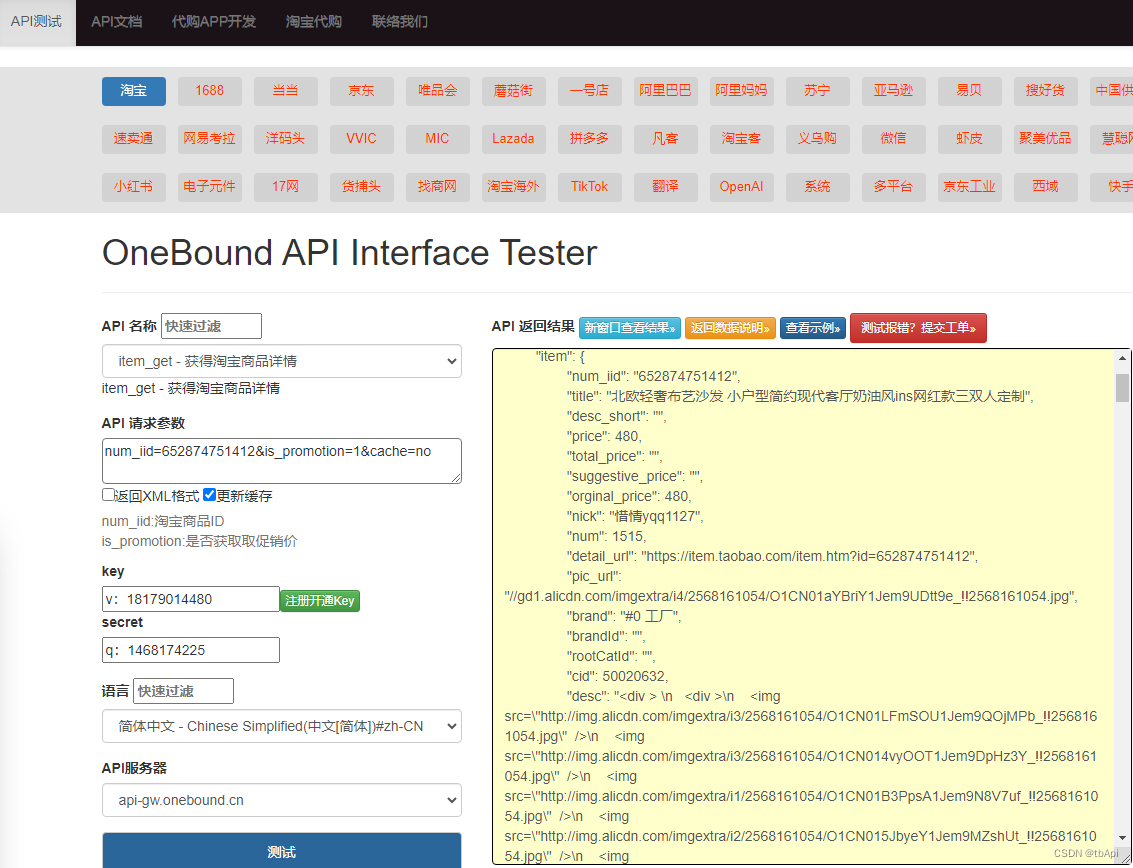Select the 货捕头 platform
This screenshot has height=868, width=1133.
[361, 187]
